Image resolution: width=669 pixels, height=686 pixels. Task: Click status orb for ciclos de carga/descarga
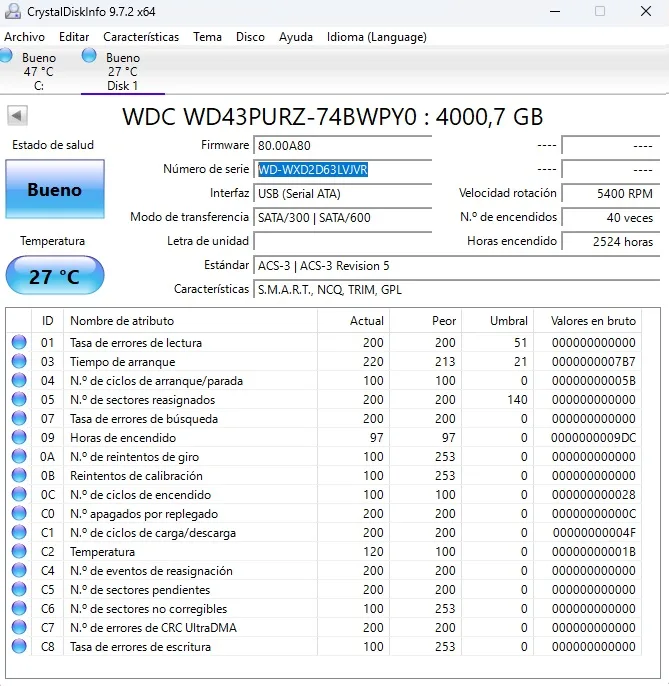(x=19, y=532)
